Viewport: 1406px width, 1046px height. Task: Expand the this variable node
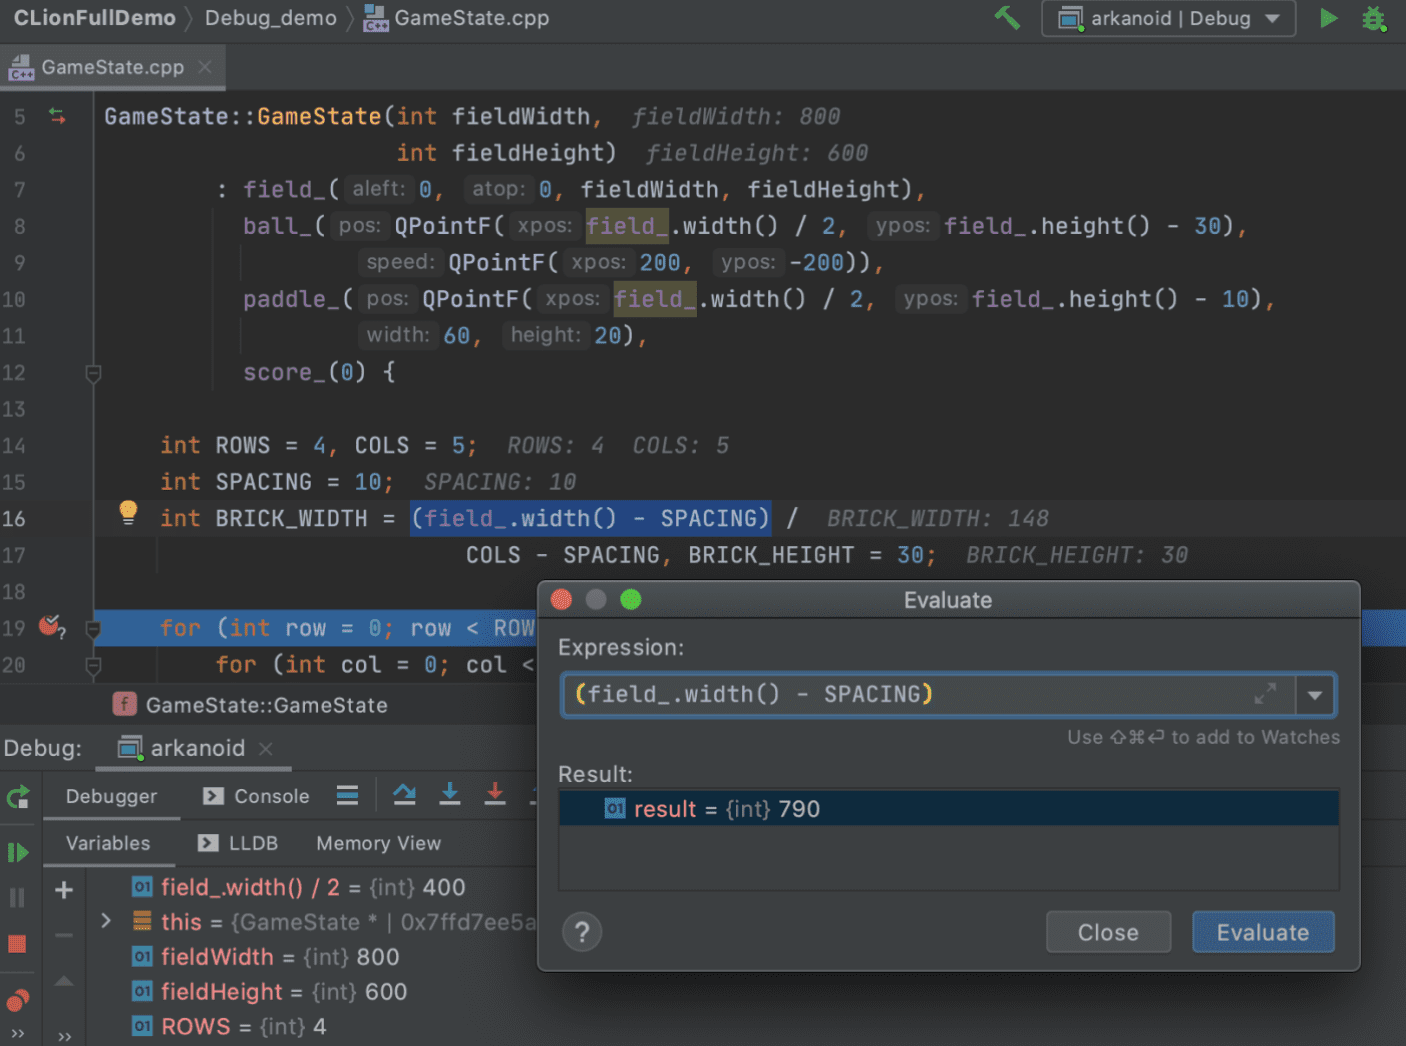[106, 921]
